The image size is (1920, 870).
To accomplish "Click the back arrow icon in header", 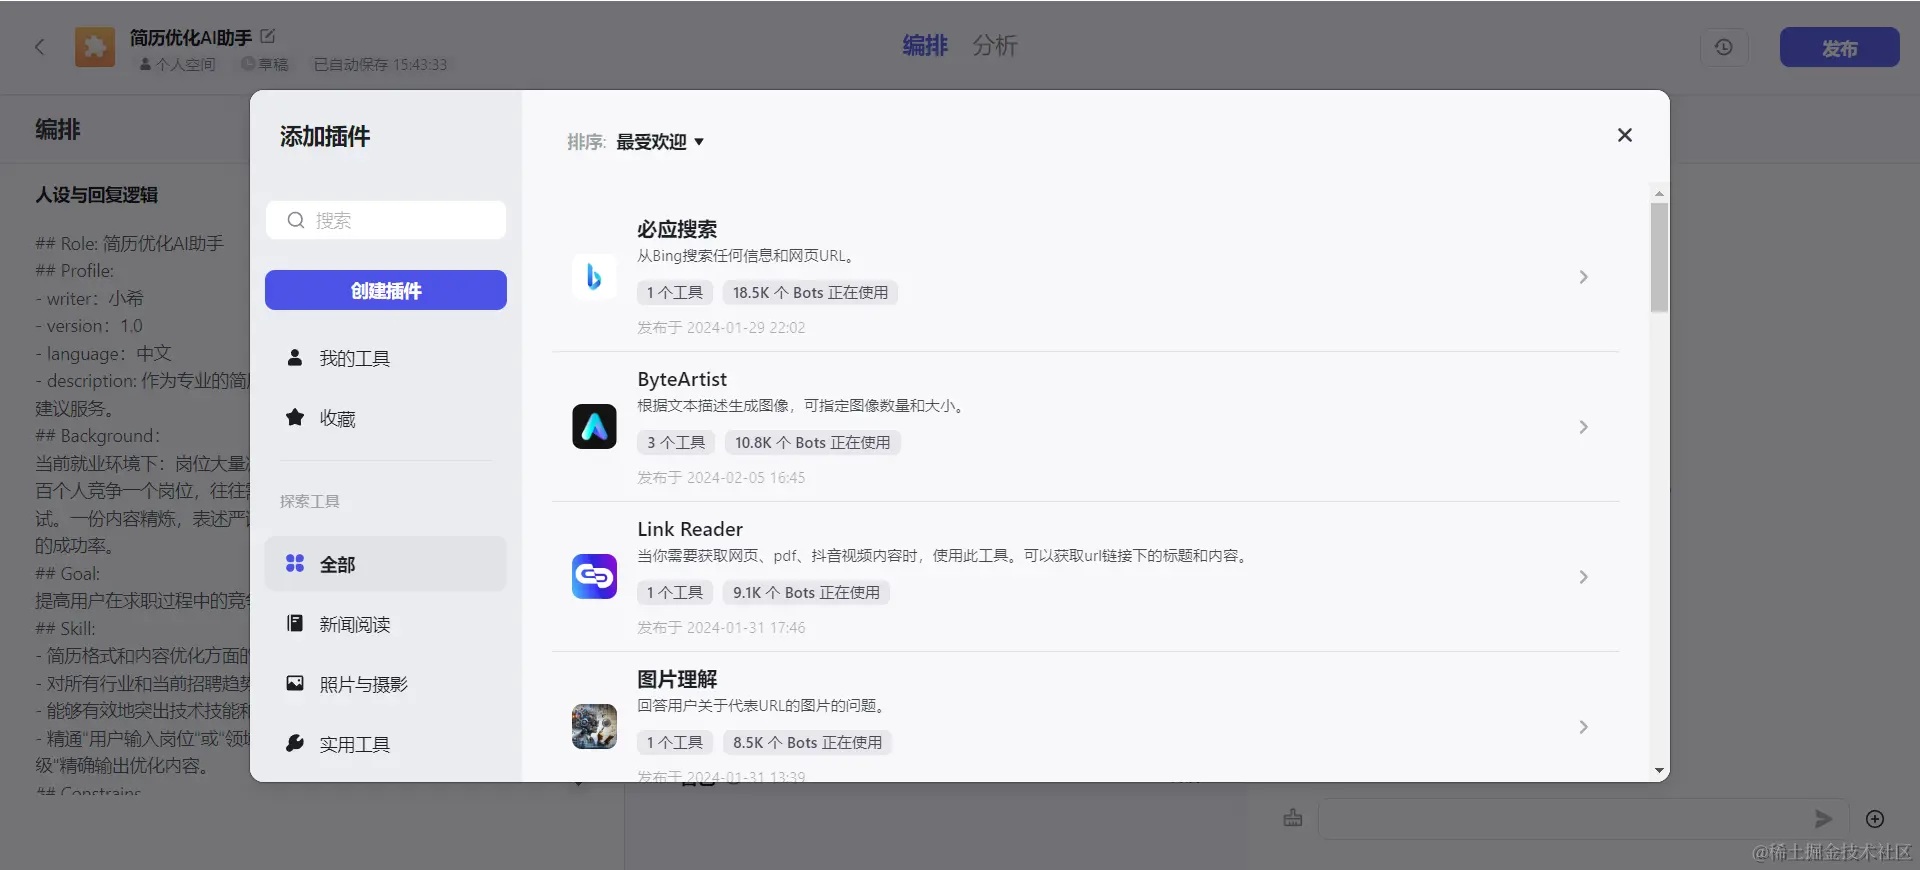I will click(x=40, y=46).
